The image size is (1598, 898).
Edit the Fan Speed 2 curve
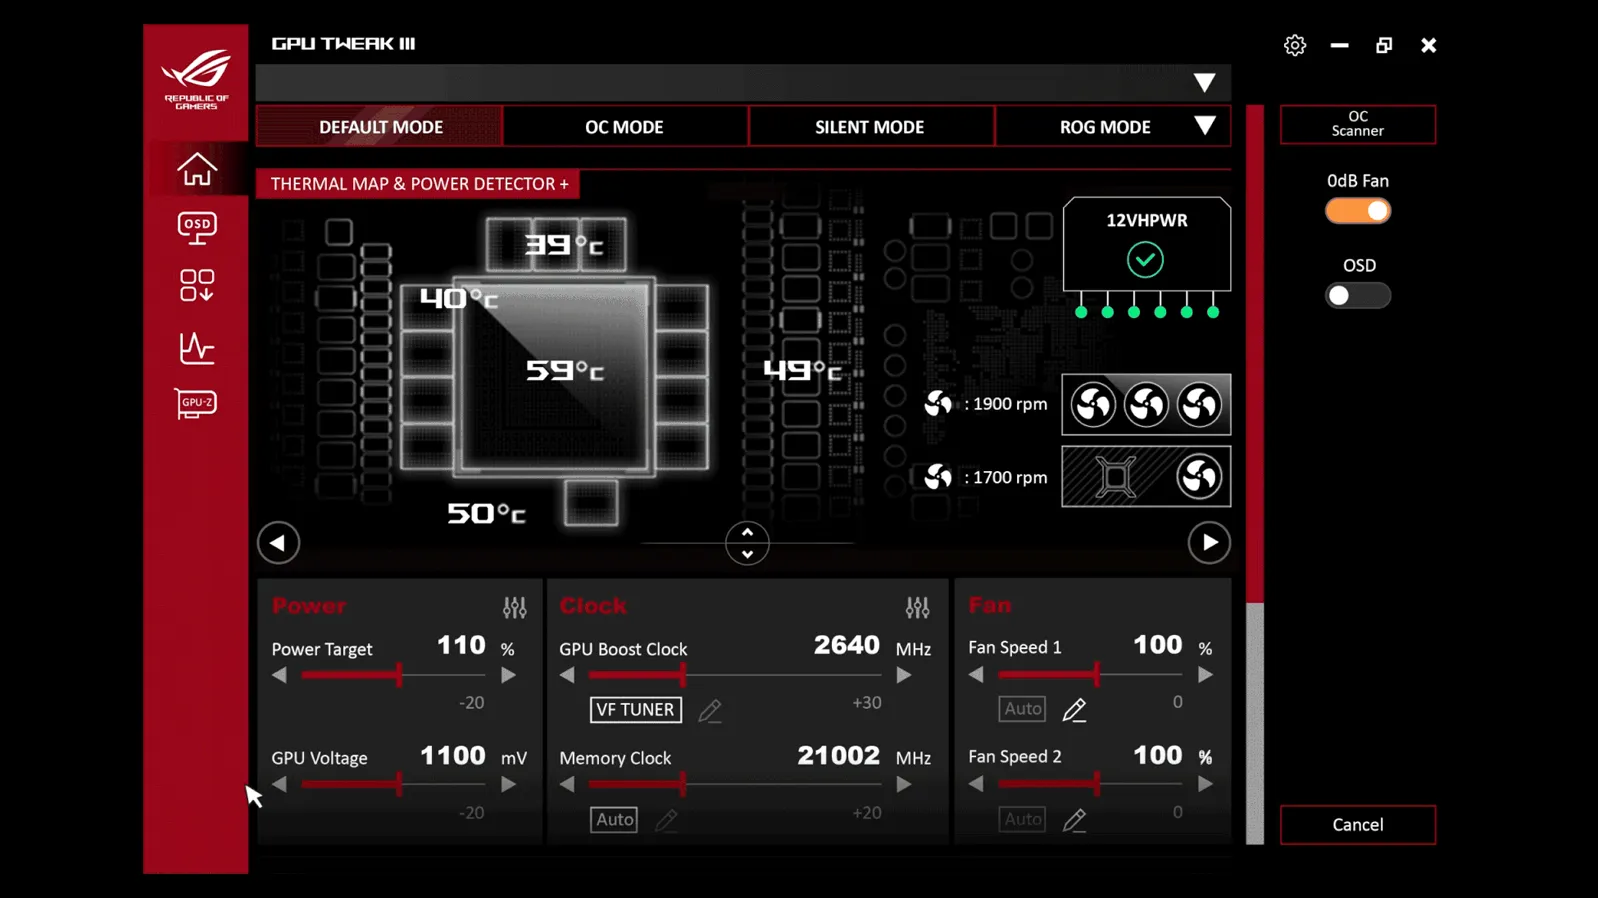click(x=1074, y=820)
